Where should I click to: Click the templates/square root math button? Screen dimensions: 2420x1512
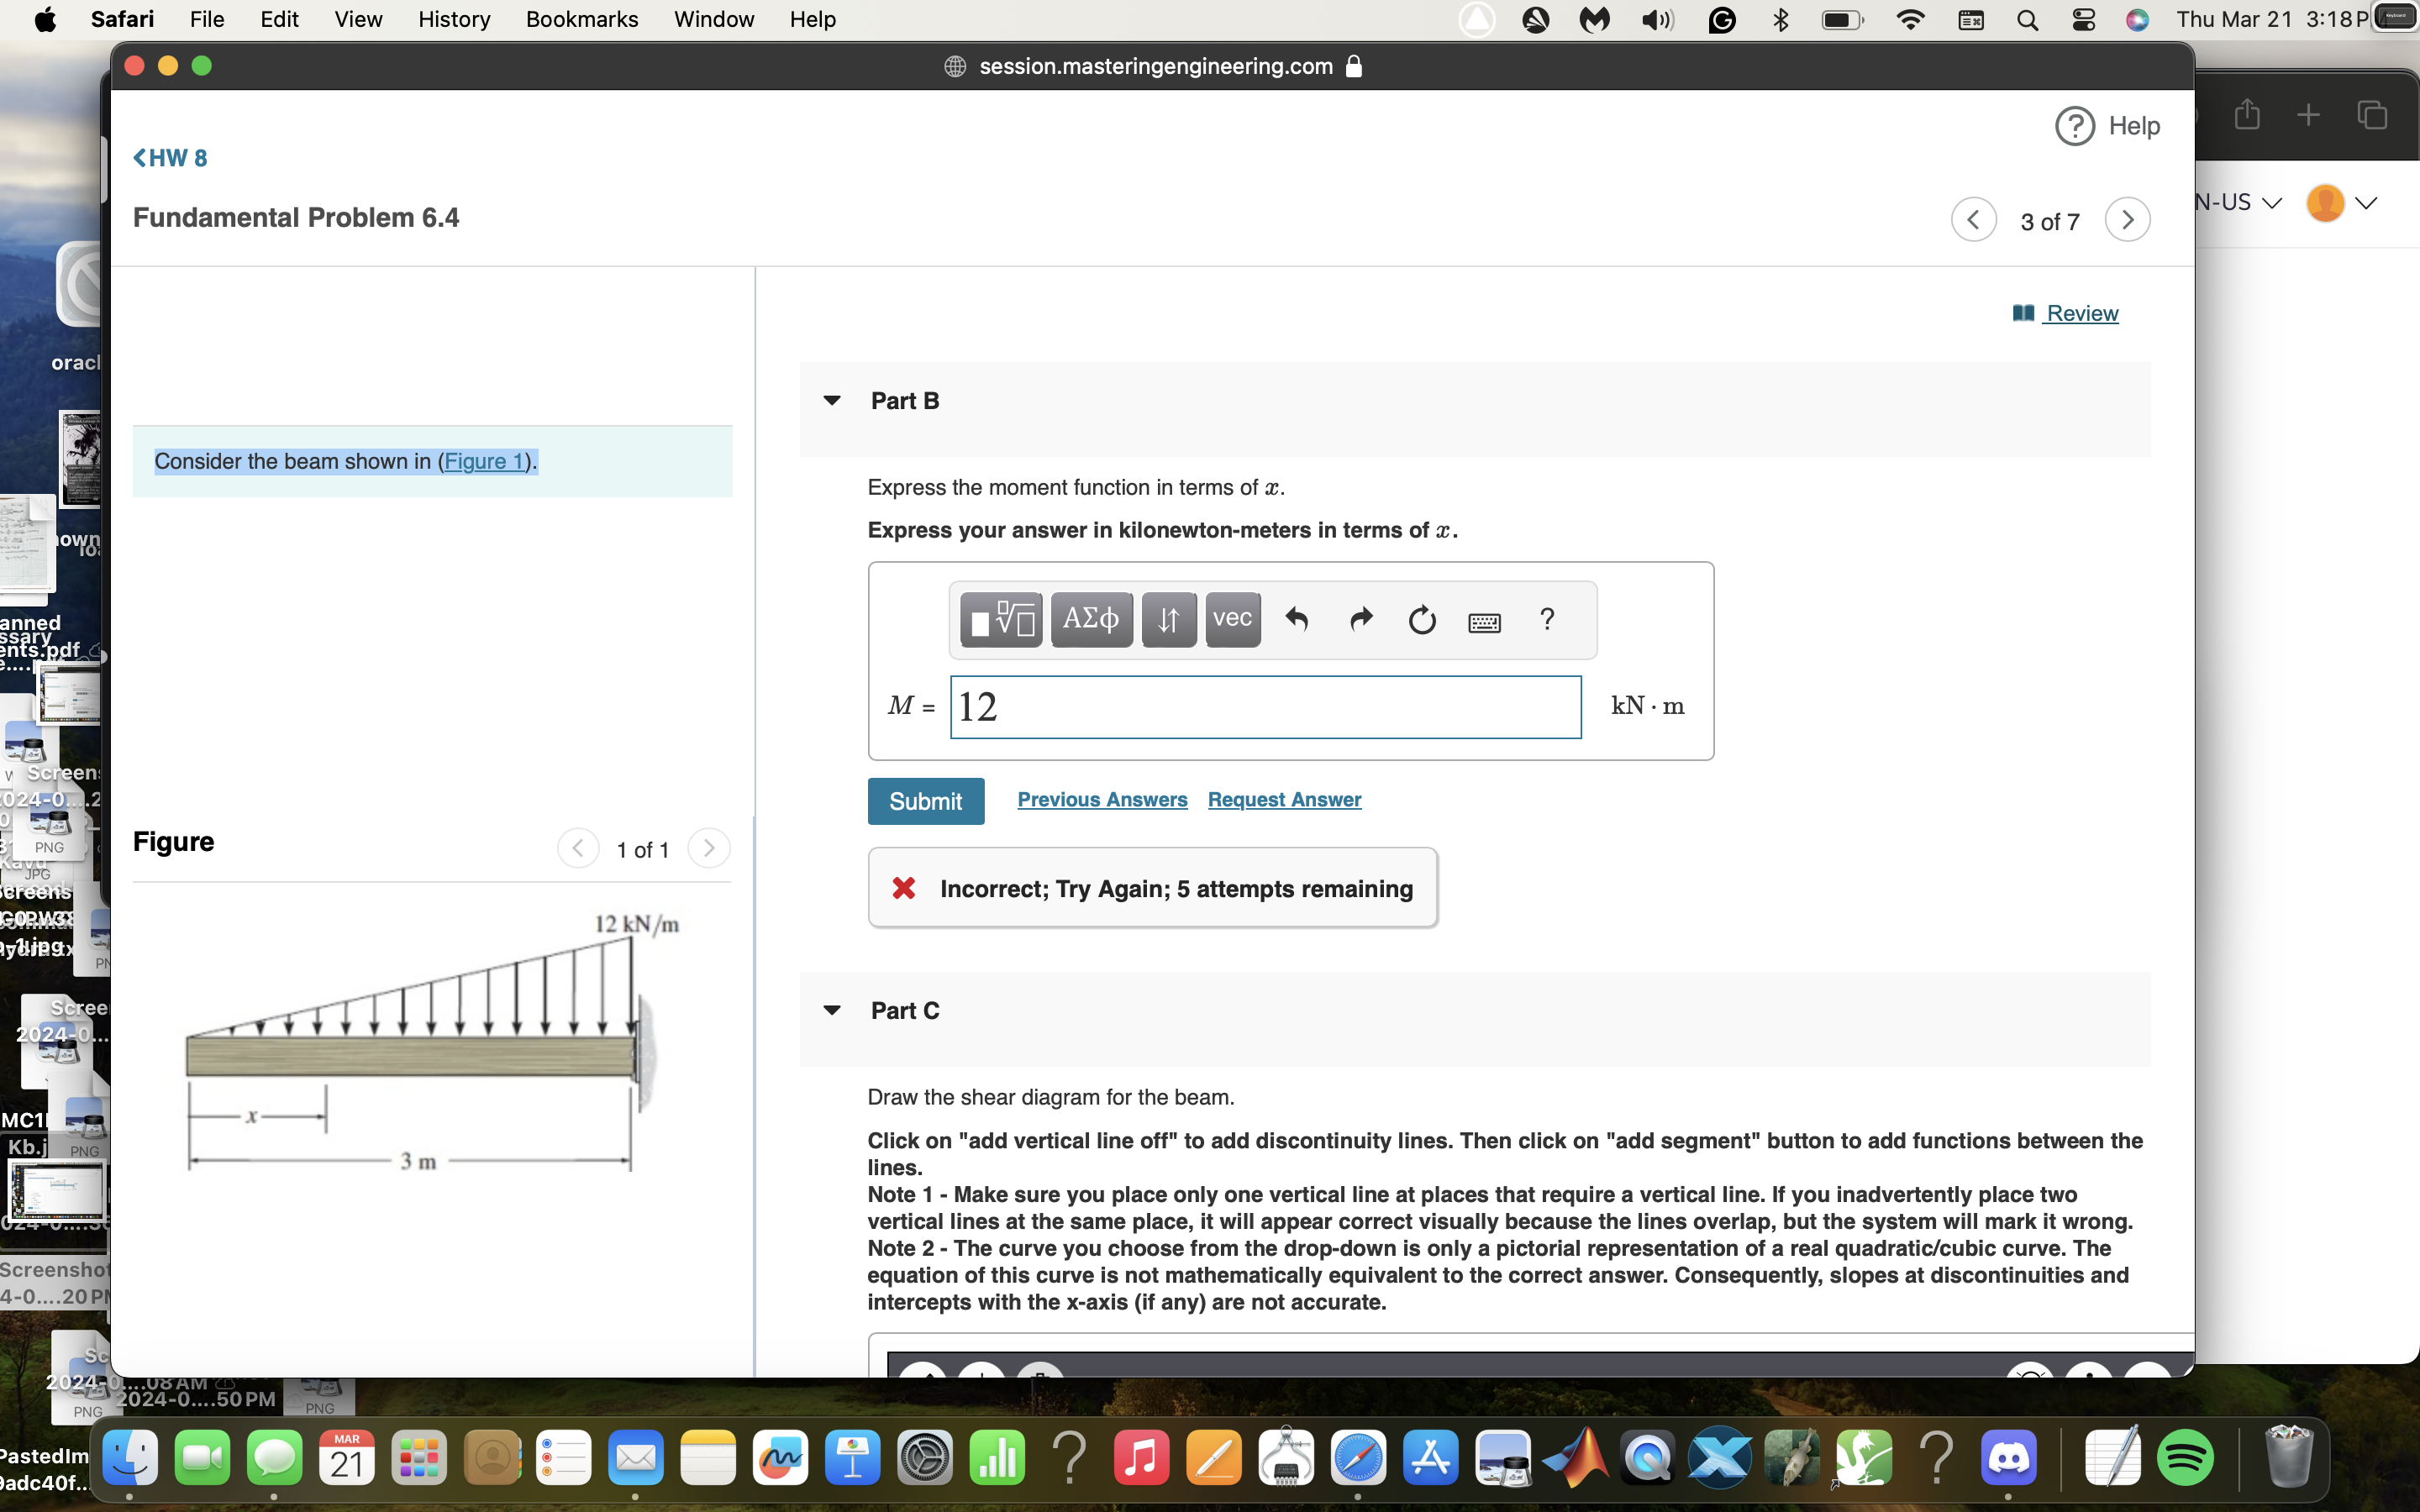click(1001, 619)
